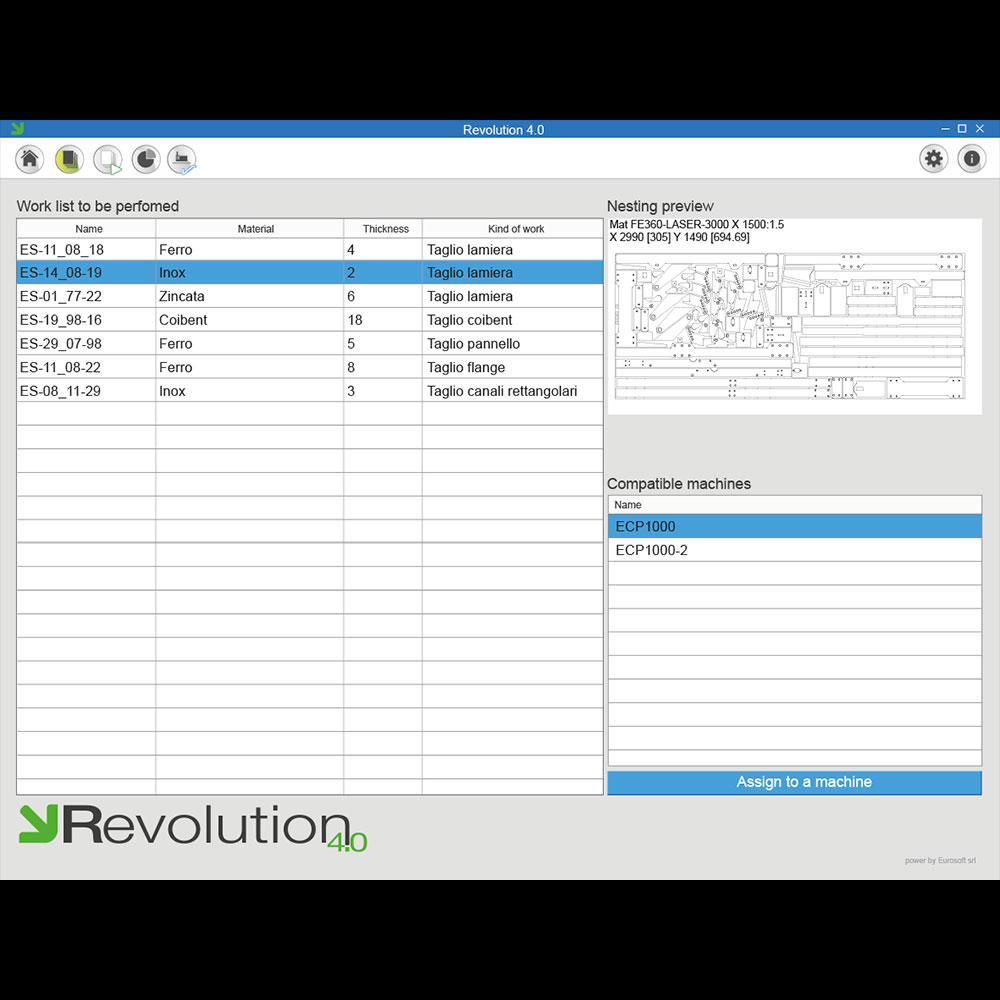This screenshot has height=1000, width=1000.
Task: Select job ES-11_08_18
Action: pyautogui.click(x=309, y=249)
